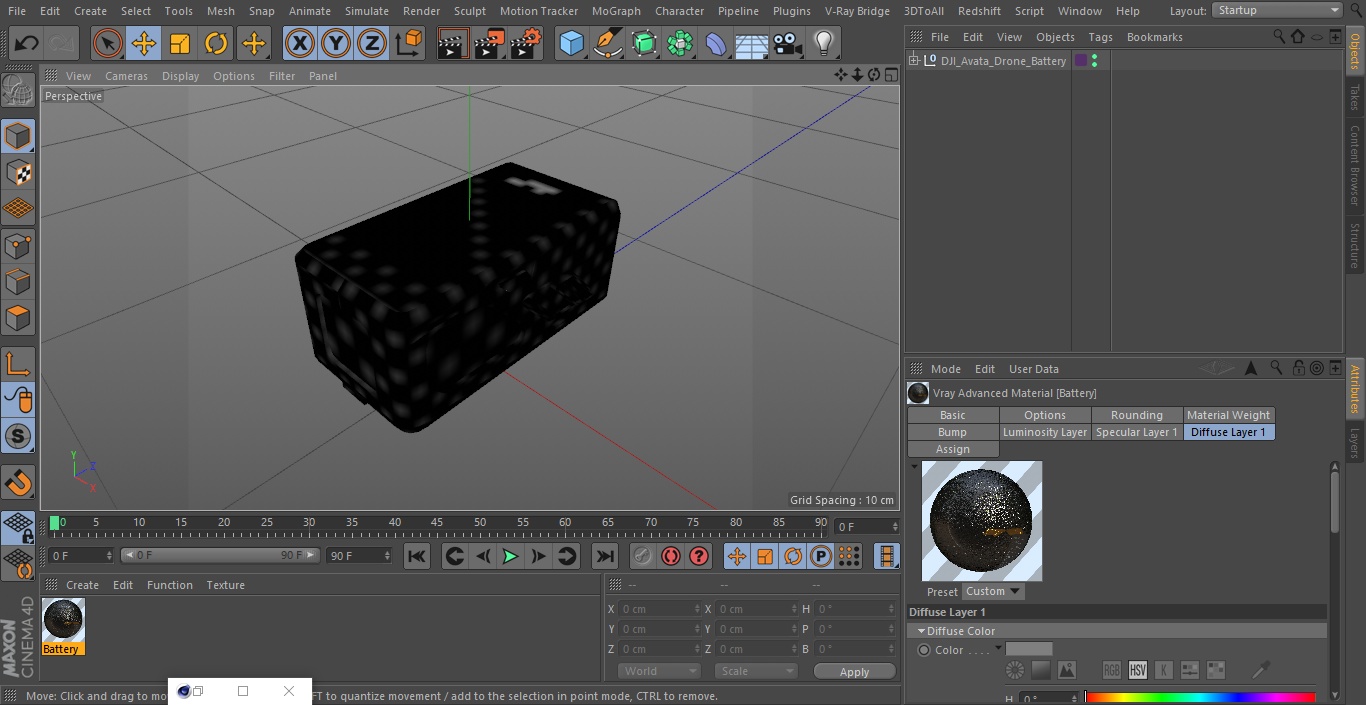
Task: Click the deformer icon
Action: [716, 44]
